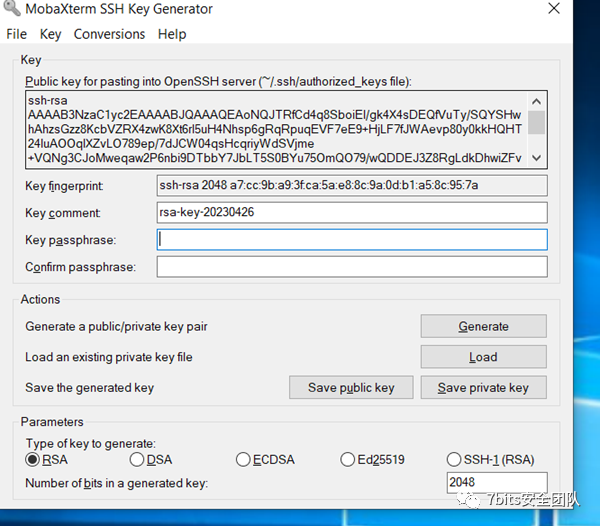Select the Ed25519 key type

372,459
